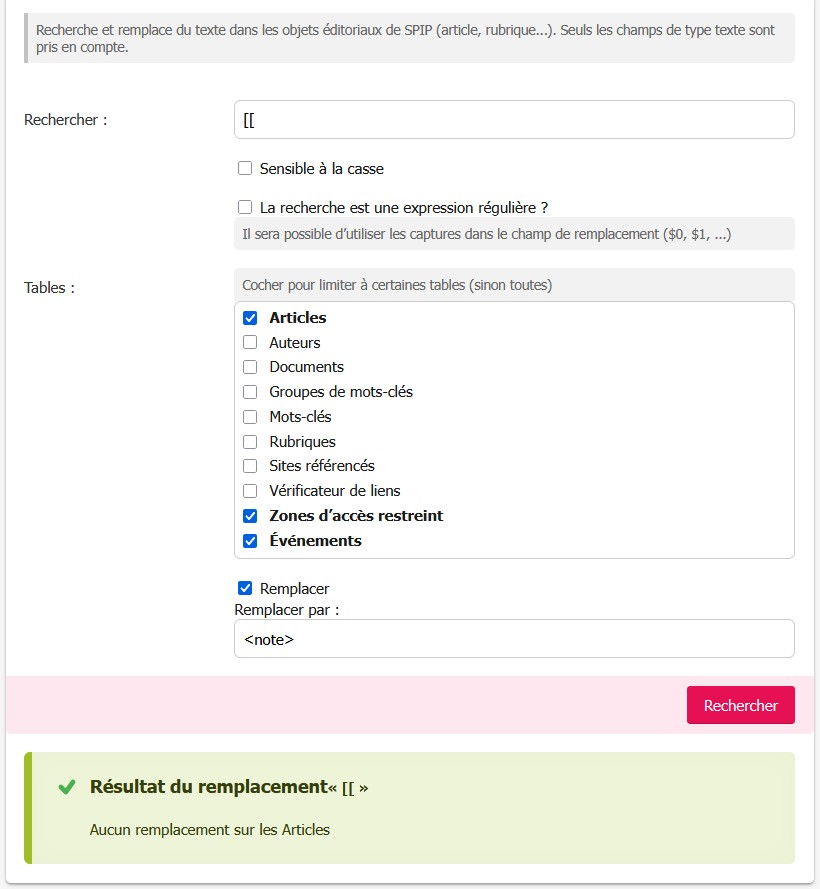Click the Remplacer par text field

point(513,639)
